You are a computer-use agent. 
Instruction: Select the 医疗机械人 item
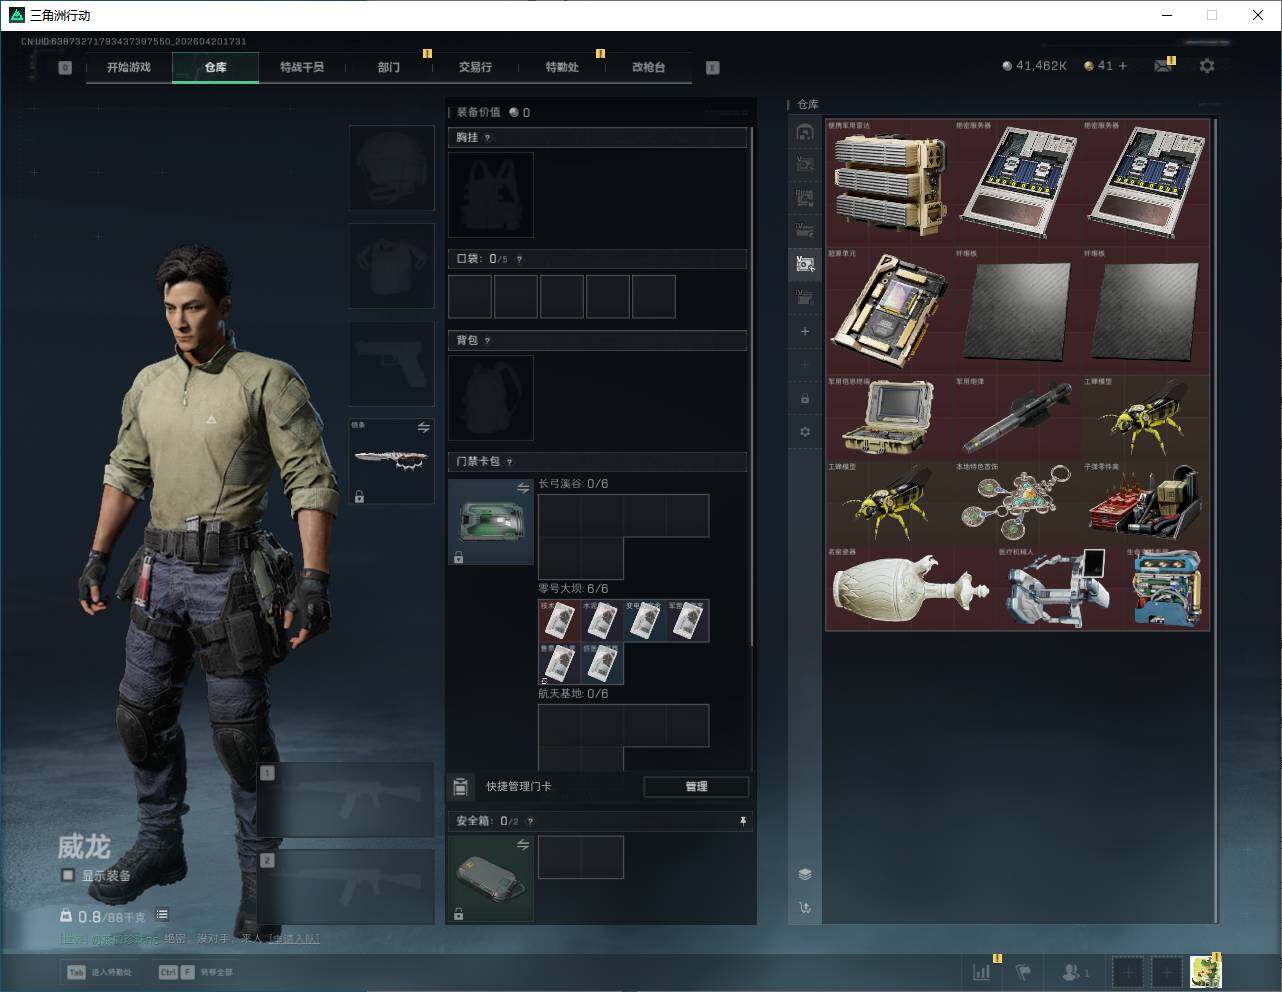[x=1060, y=587]
